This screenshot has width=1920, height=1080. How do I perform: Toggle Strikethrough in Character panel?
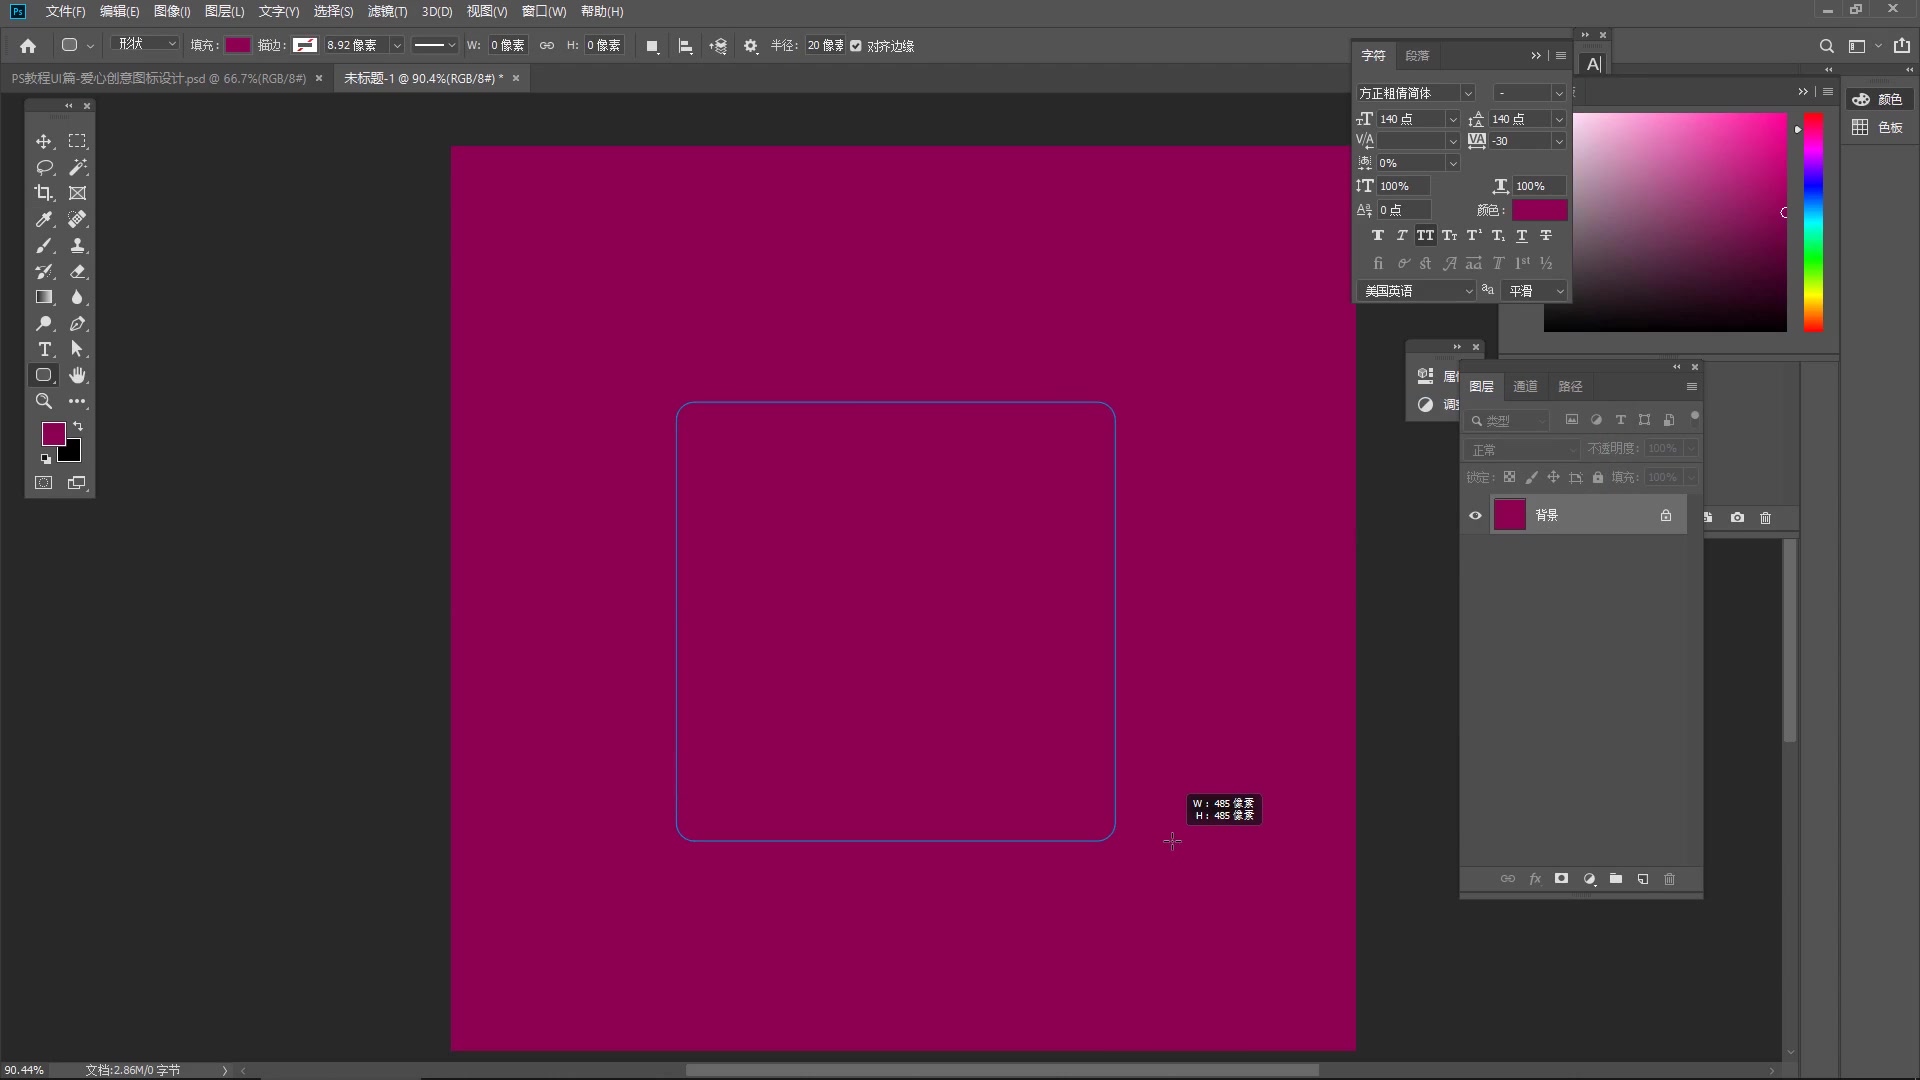tap(1545, 236)
